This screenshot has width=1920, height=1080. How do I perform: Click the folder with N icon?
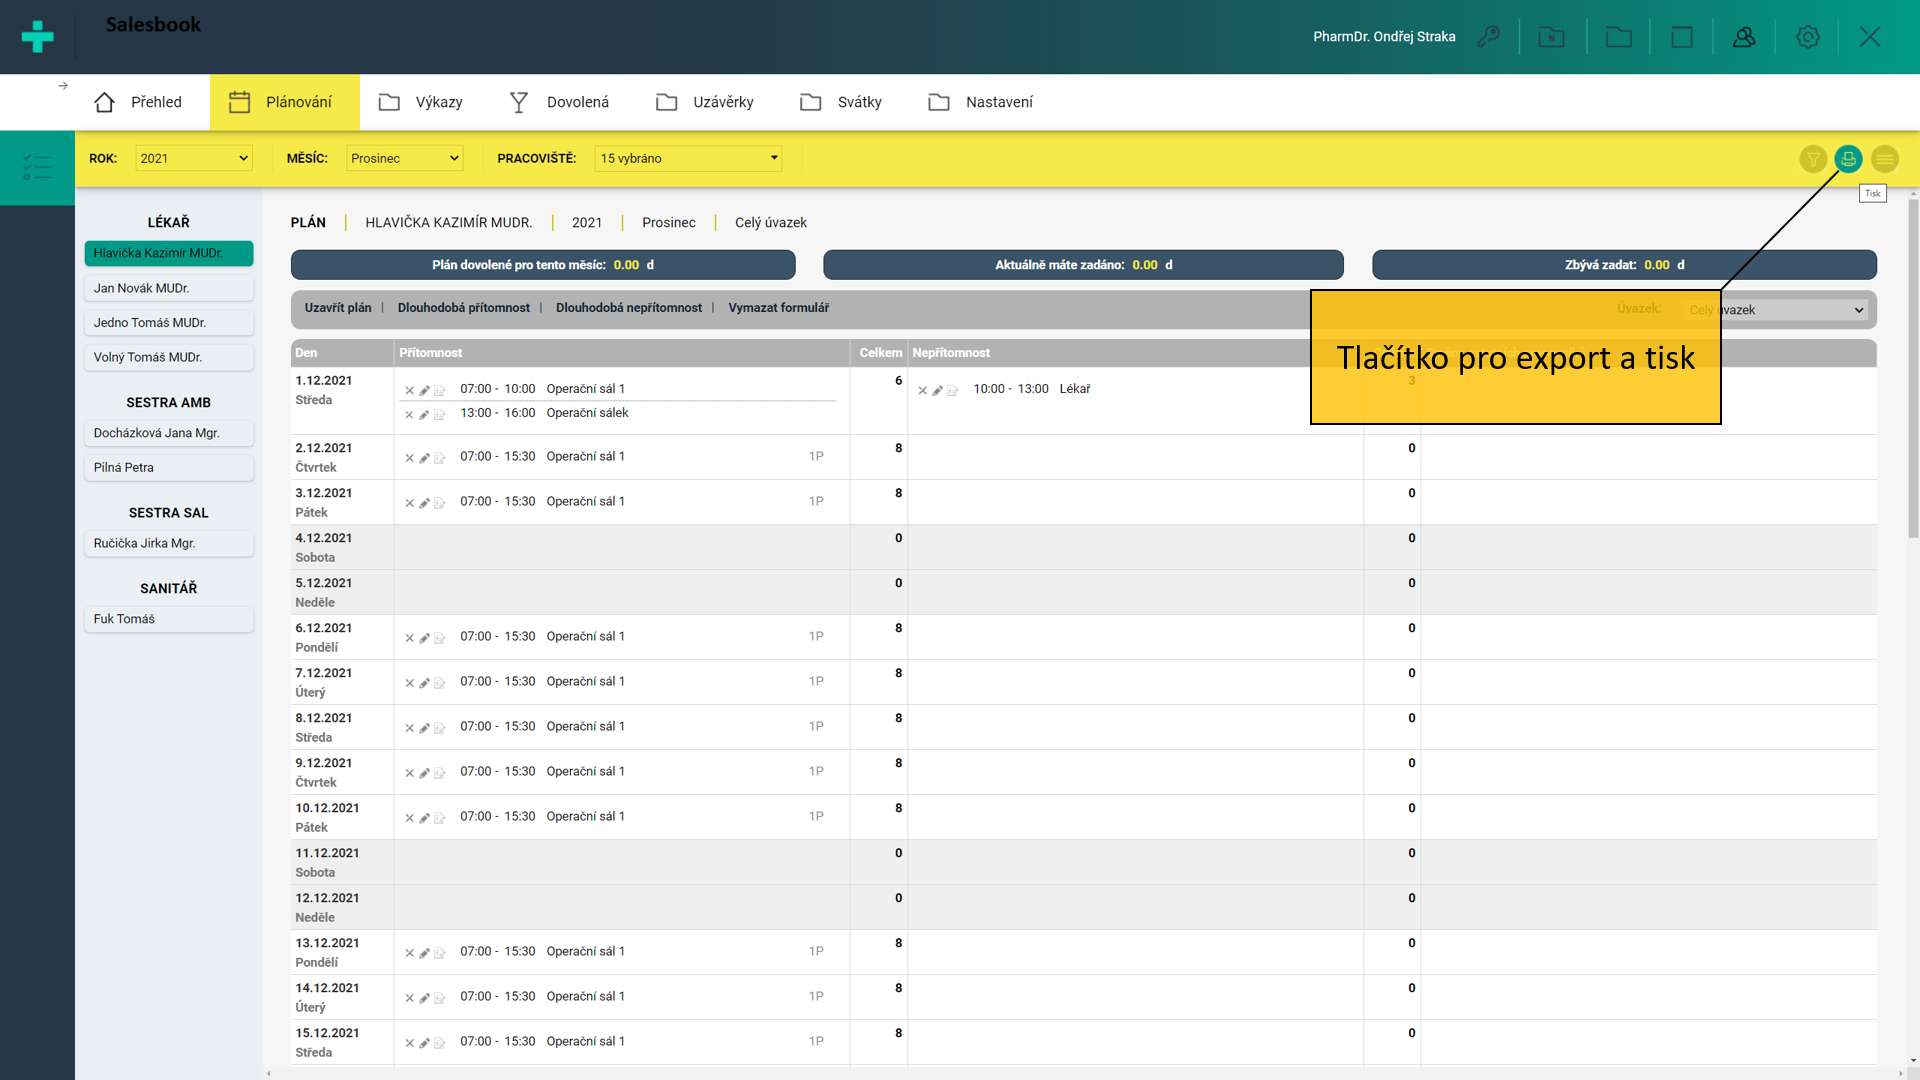(1551, 37)
